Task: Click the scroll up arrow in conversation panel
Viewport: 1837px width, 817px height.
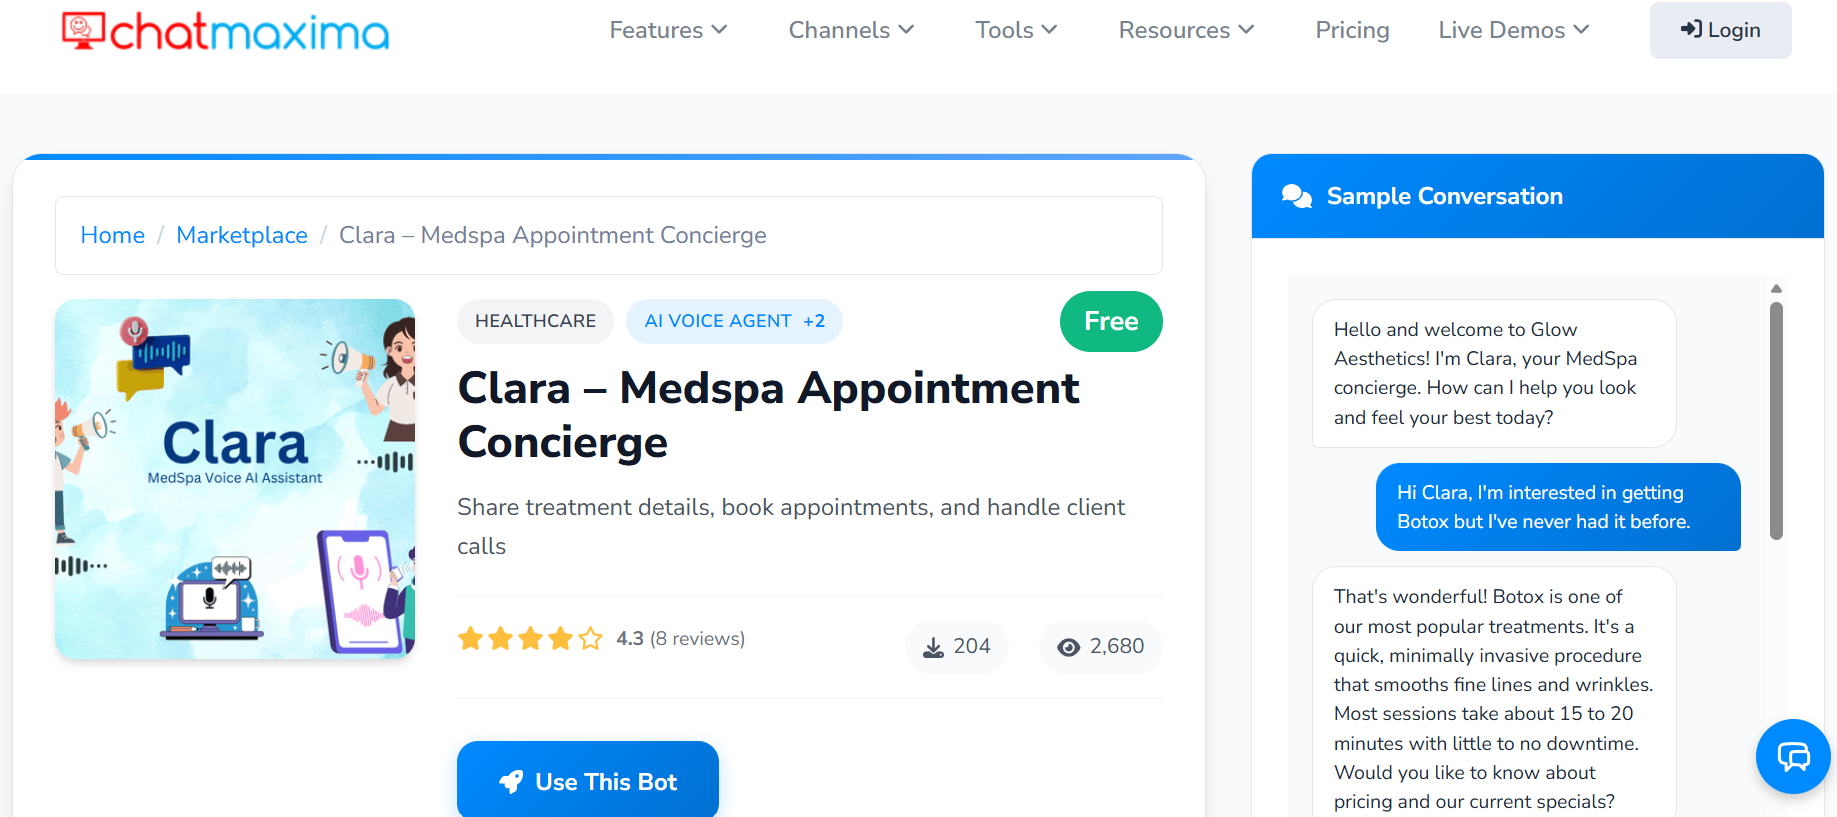Action: pos(1776,289)
